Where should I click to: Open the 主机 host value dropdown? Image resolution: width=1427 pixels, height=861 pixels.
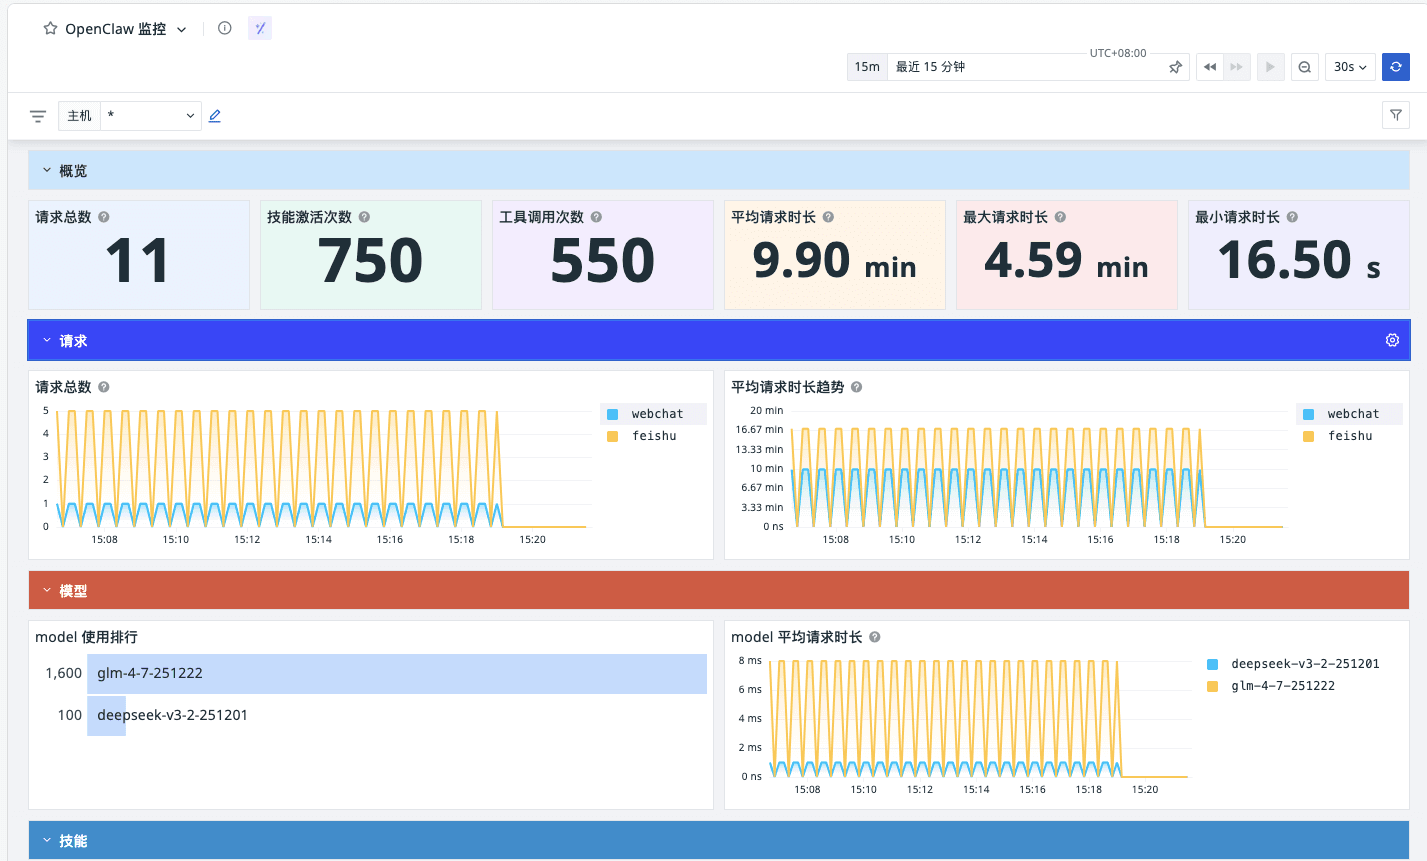[150, 116]
